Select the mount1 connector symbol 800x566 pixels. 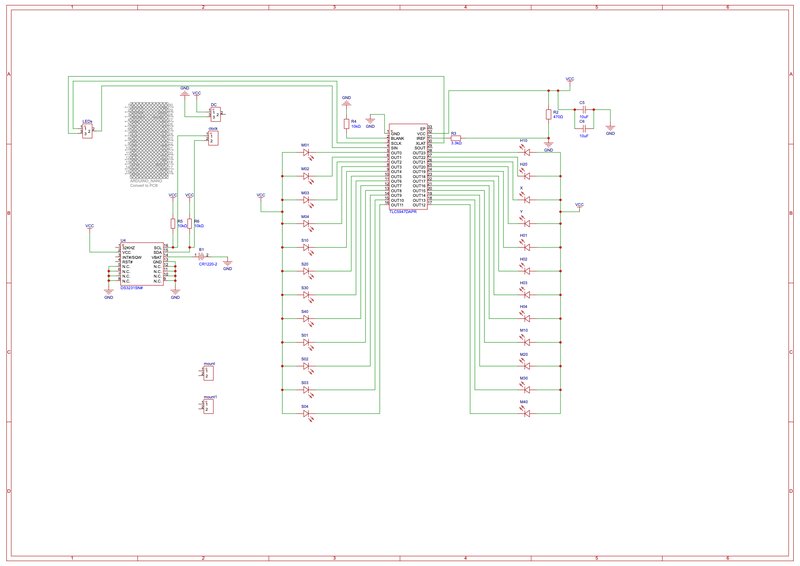click(x=208, y=406)
